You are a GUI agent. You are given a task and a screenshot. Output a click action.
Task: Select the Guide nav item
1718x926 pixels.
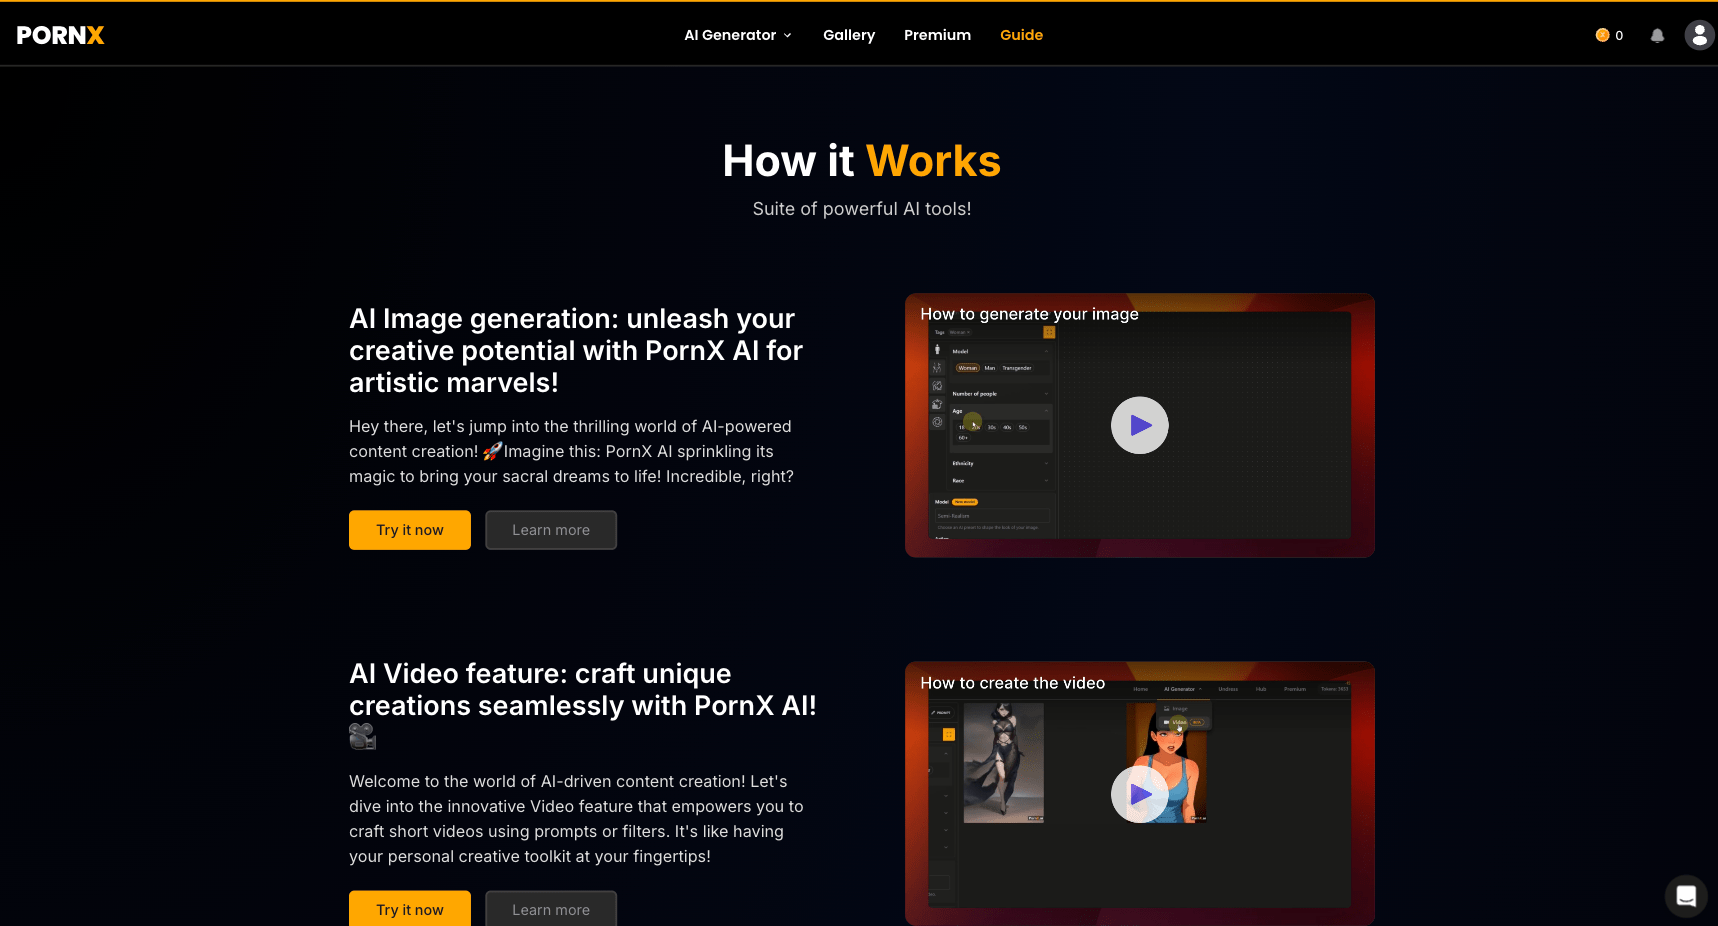1021,35
